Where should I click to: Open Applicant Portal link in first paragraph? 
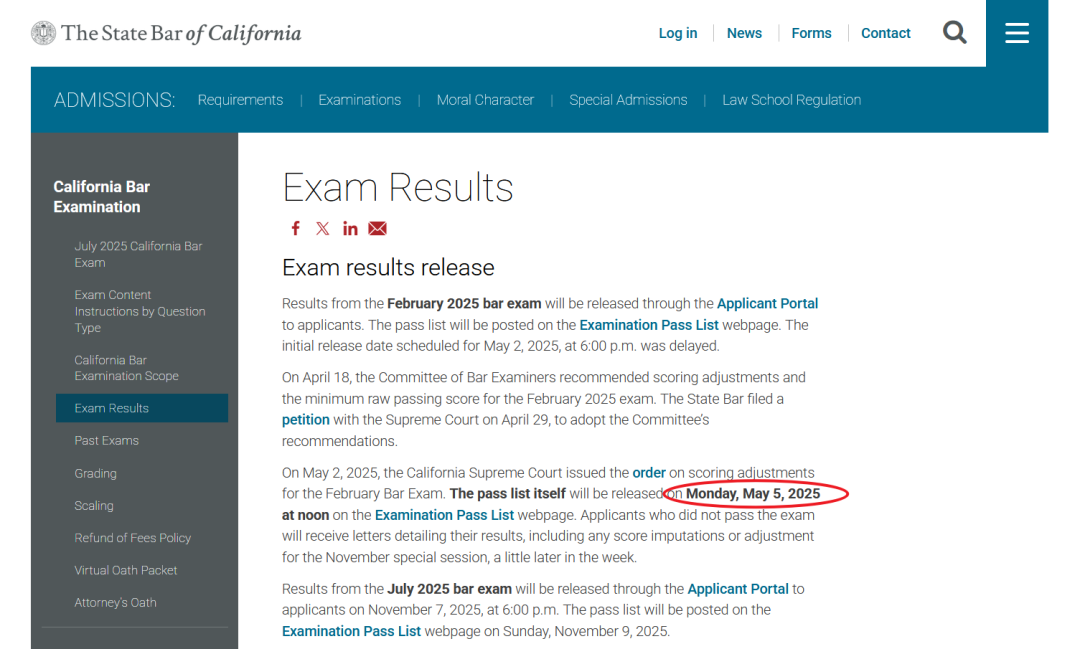767,304
